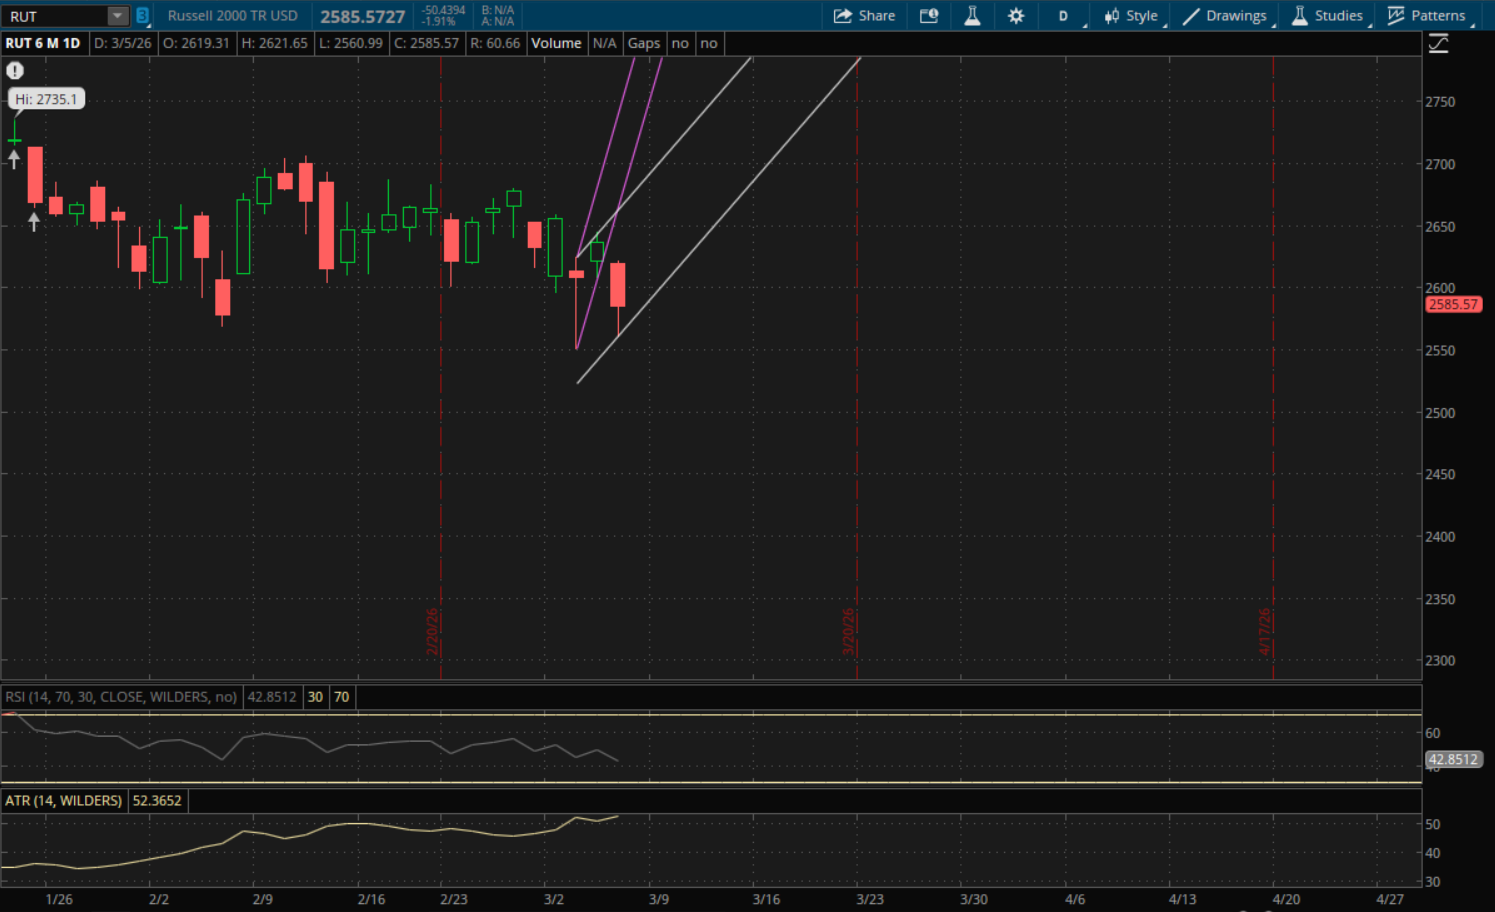This screenshot has height=912, width=1495.
Task: Click the flask Edit Studies icon
Action: coord(972,16)
